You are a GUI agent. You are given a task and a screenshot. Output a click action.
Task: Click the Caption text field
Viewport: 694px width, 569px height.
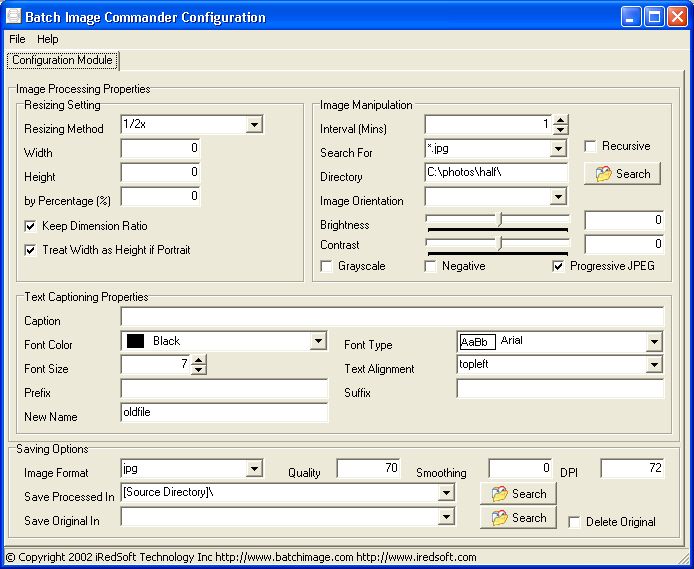(x=392, y=317)
